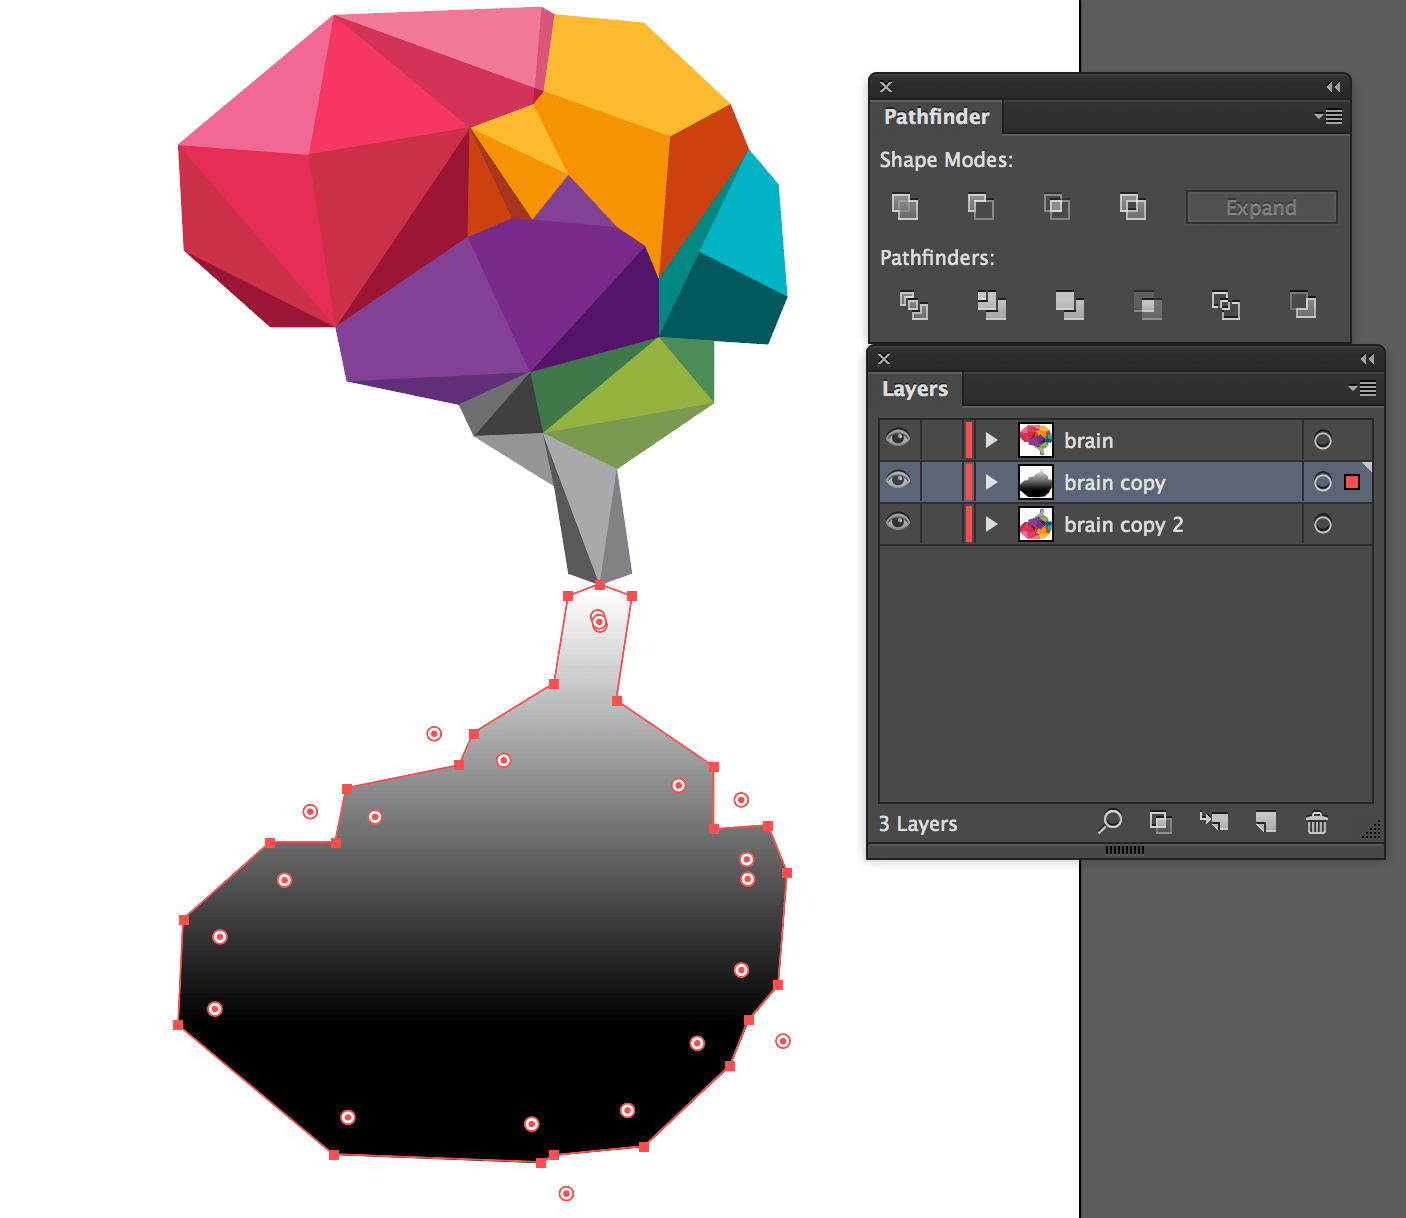Hide the brain layer

pos(898,439)
